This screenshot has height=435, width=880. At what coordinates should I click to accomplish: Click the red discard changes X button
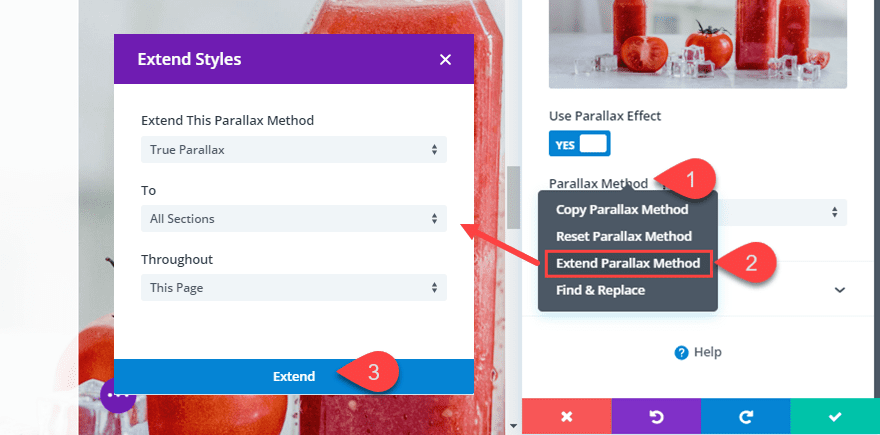[567, 416]
